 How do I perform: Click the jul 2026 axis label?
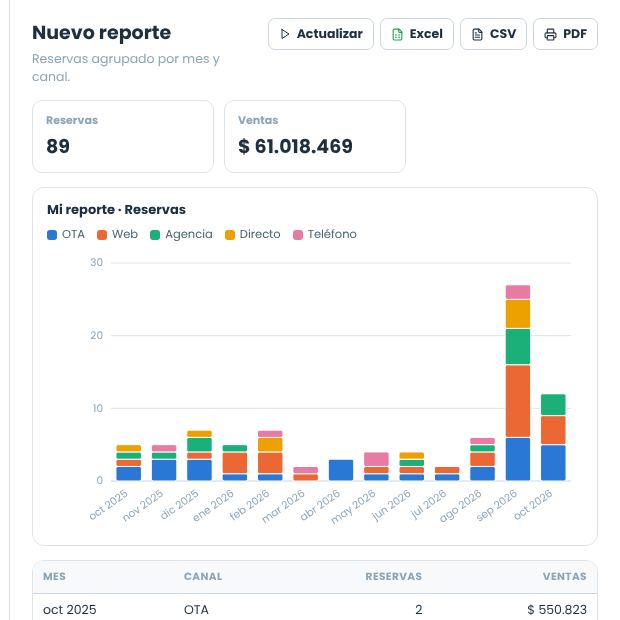pyautogui.click(x=429, y=504)
